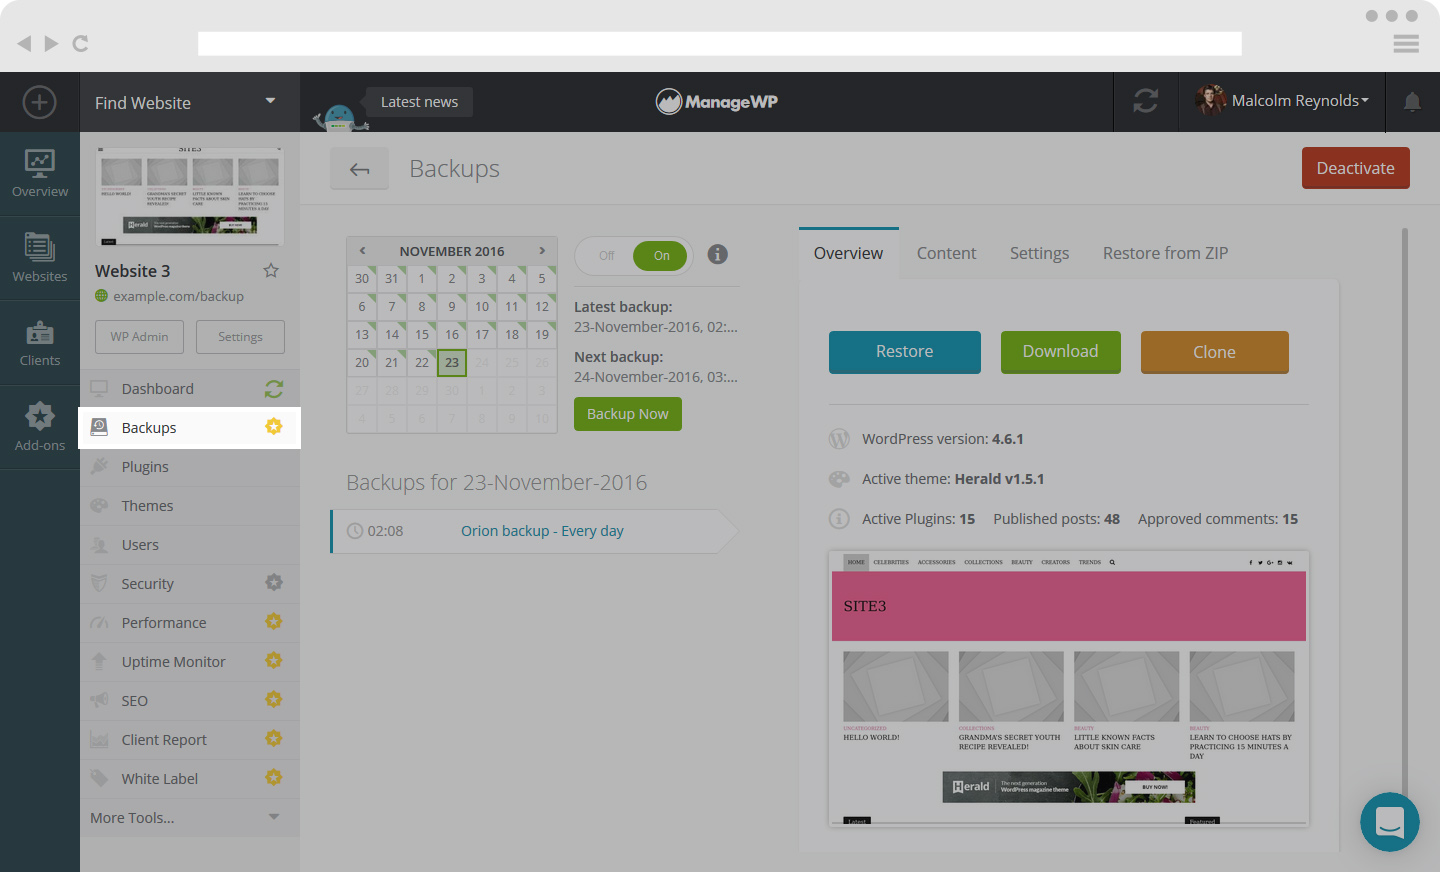Click the Clone button
The image size is (1440, 872).
(1215, 352)
